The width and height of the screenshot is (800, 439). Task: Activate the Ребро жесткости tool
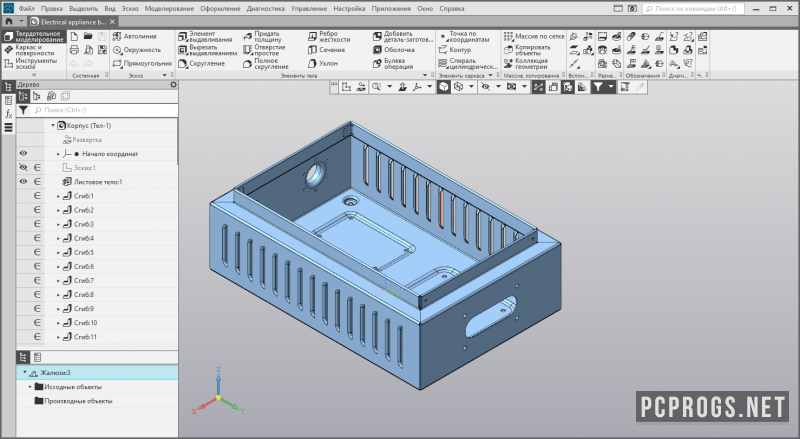click(329, 36)
